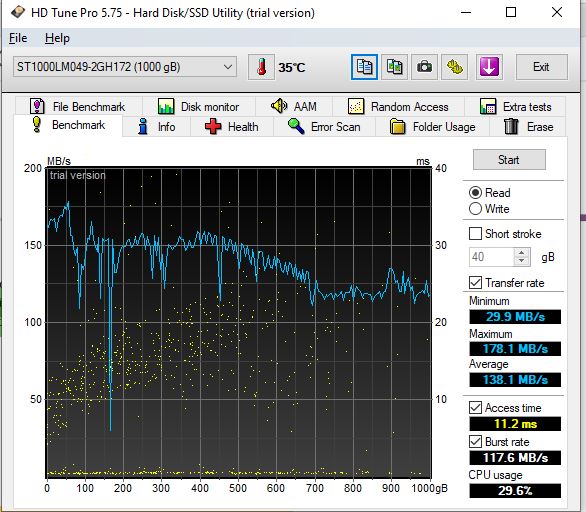
Task: Click the short stroke 40 gB field
Action: (491, 257)
